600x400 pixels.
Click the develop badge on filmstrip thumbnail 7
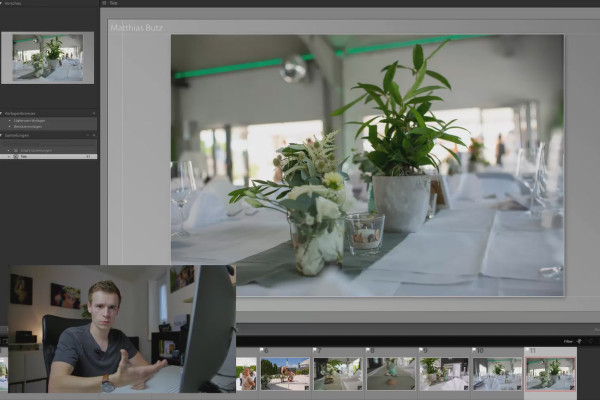tap(360, 388)
